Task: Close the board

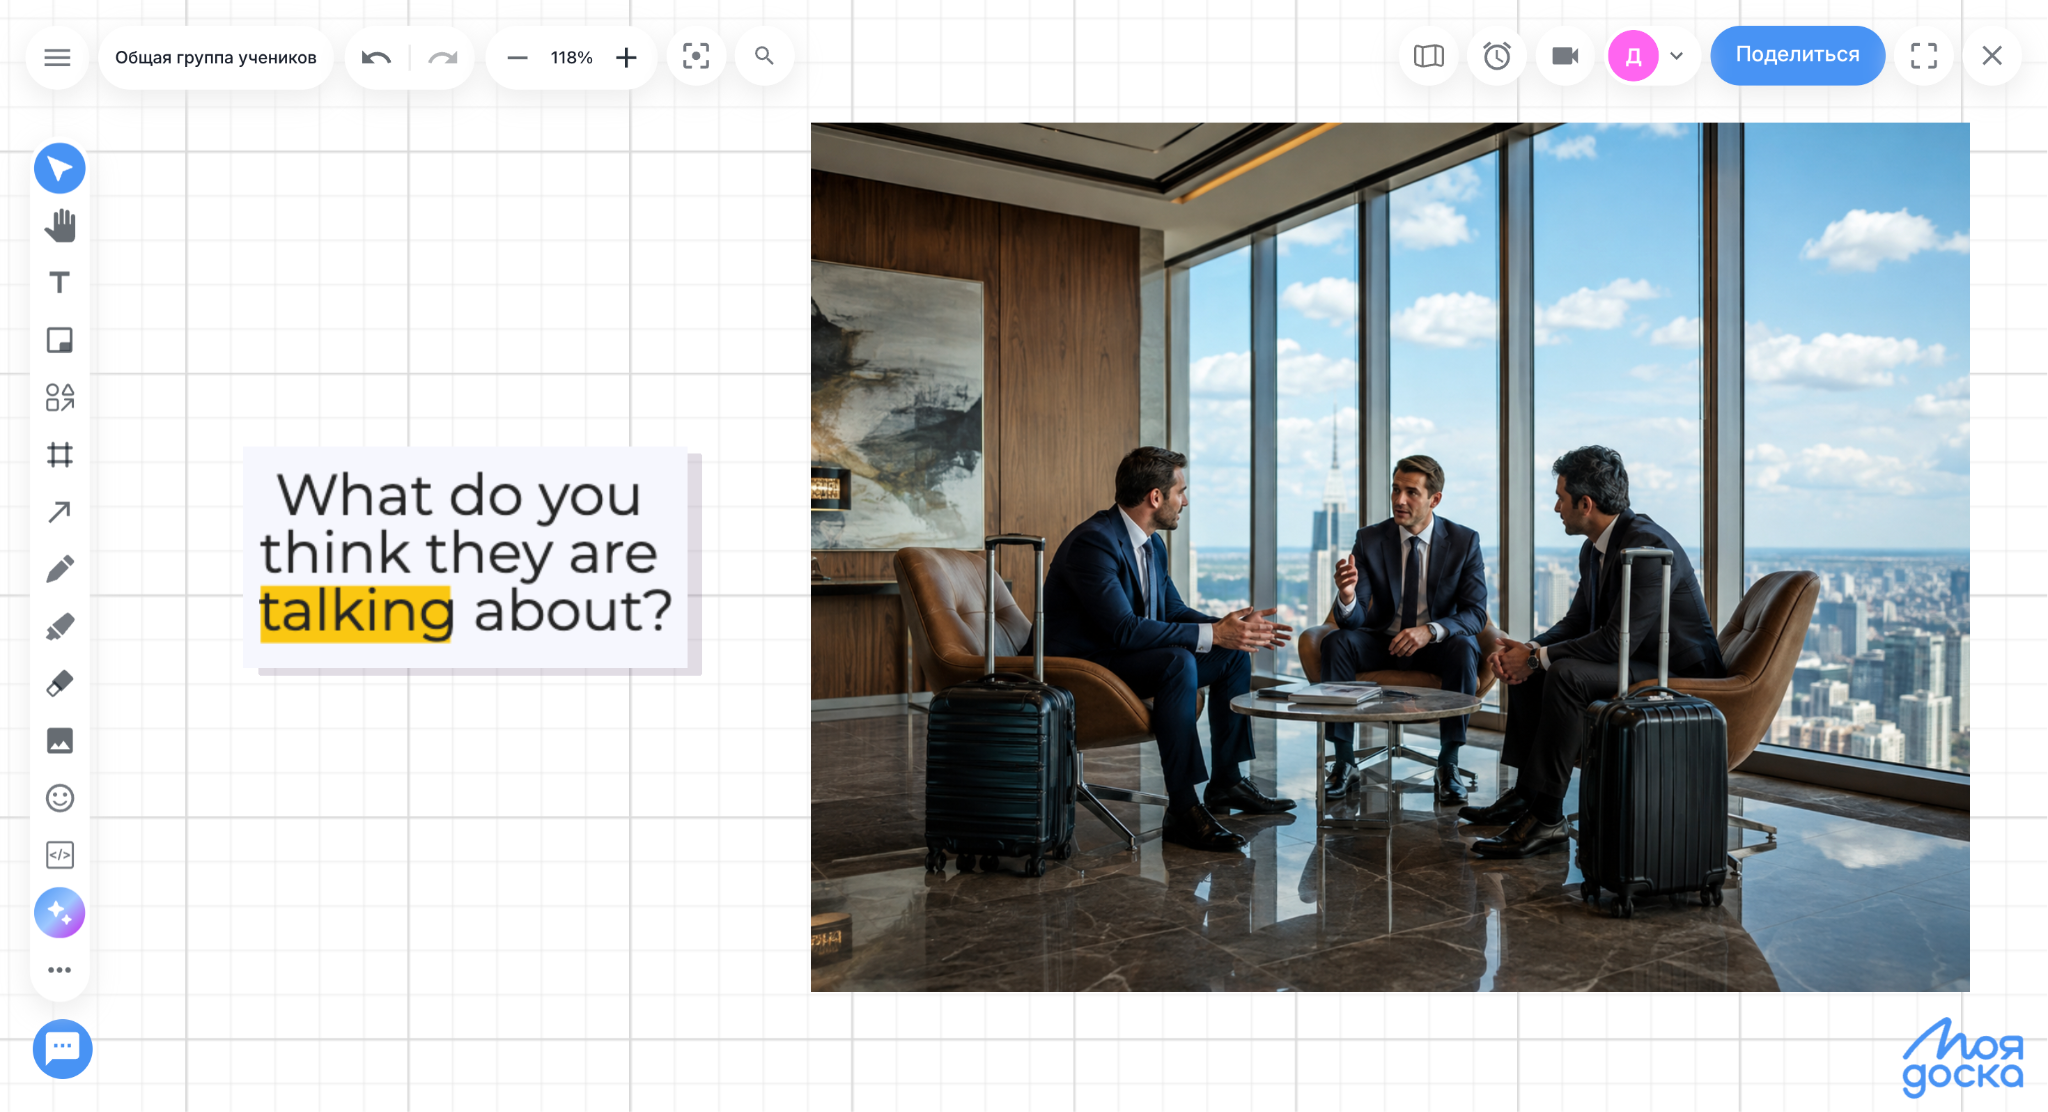Action: pyautogui.click(x=1992, y=56)
